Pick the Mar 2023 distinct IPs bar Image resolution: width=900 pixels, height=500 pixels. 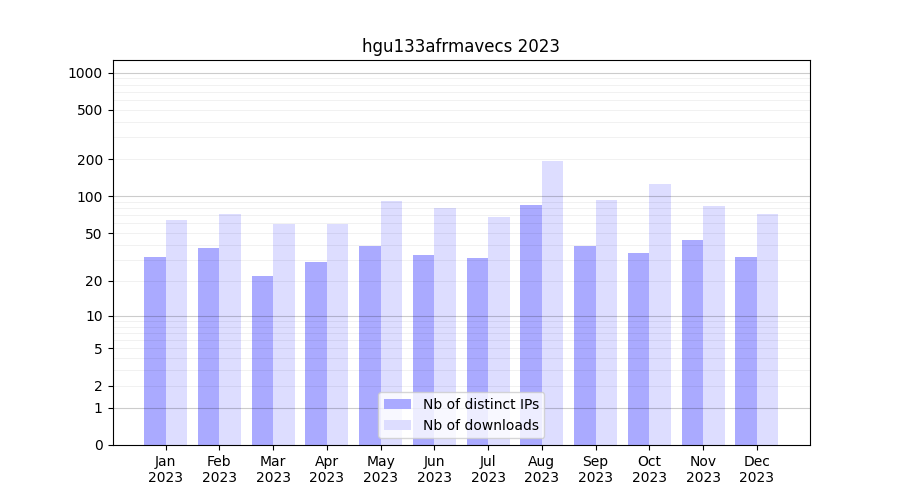pyautogui.click(x=262, y=360)
